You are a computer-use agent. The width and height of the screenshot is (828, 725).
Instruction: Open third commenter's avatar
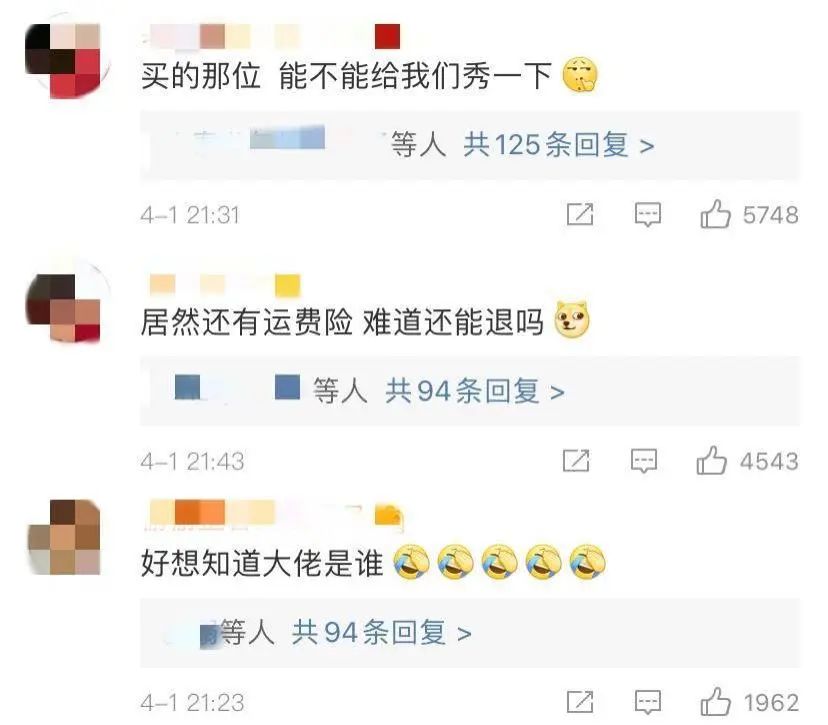(64, 537)
